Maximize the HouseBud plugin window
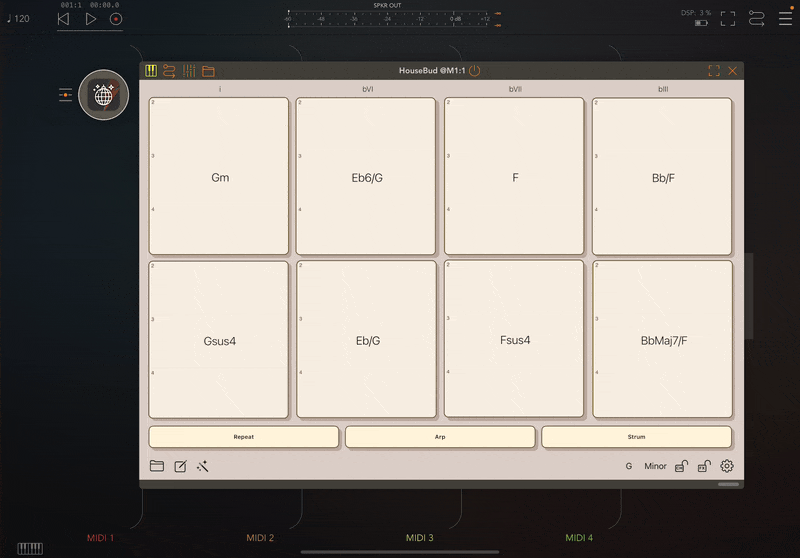 coord(714,71)
